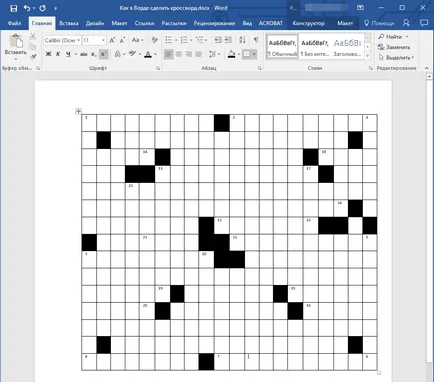The image size is (434, 382).
Task: Apply the text highlight color marker
Action: [x=132, y=54]
